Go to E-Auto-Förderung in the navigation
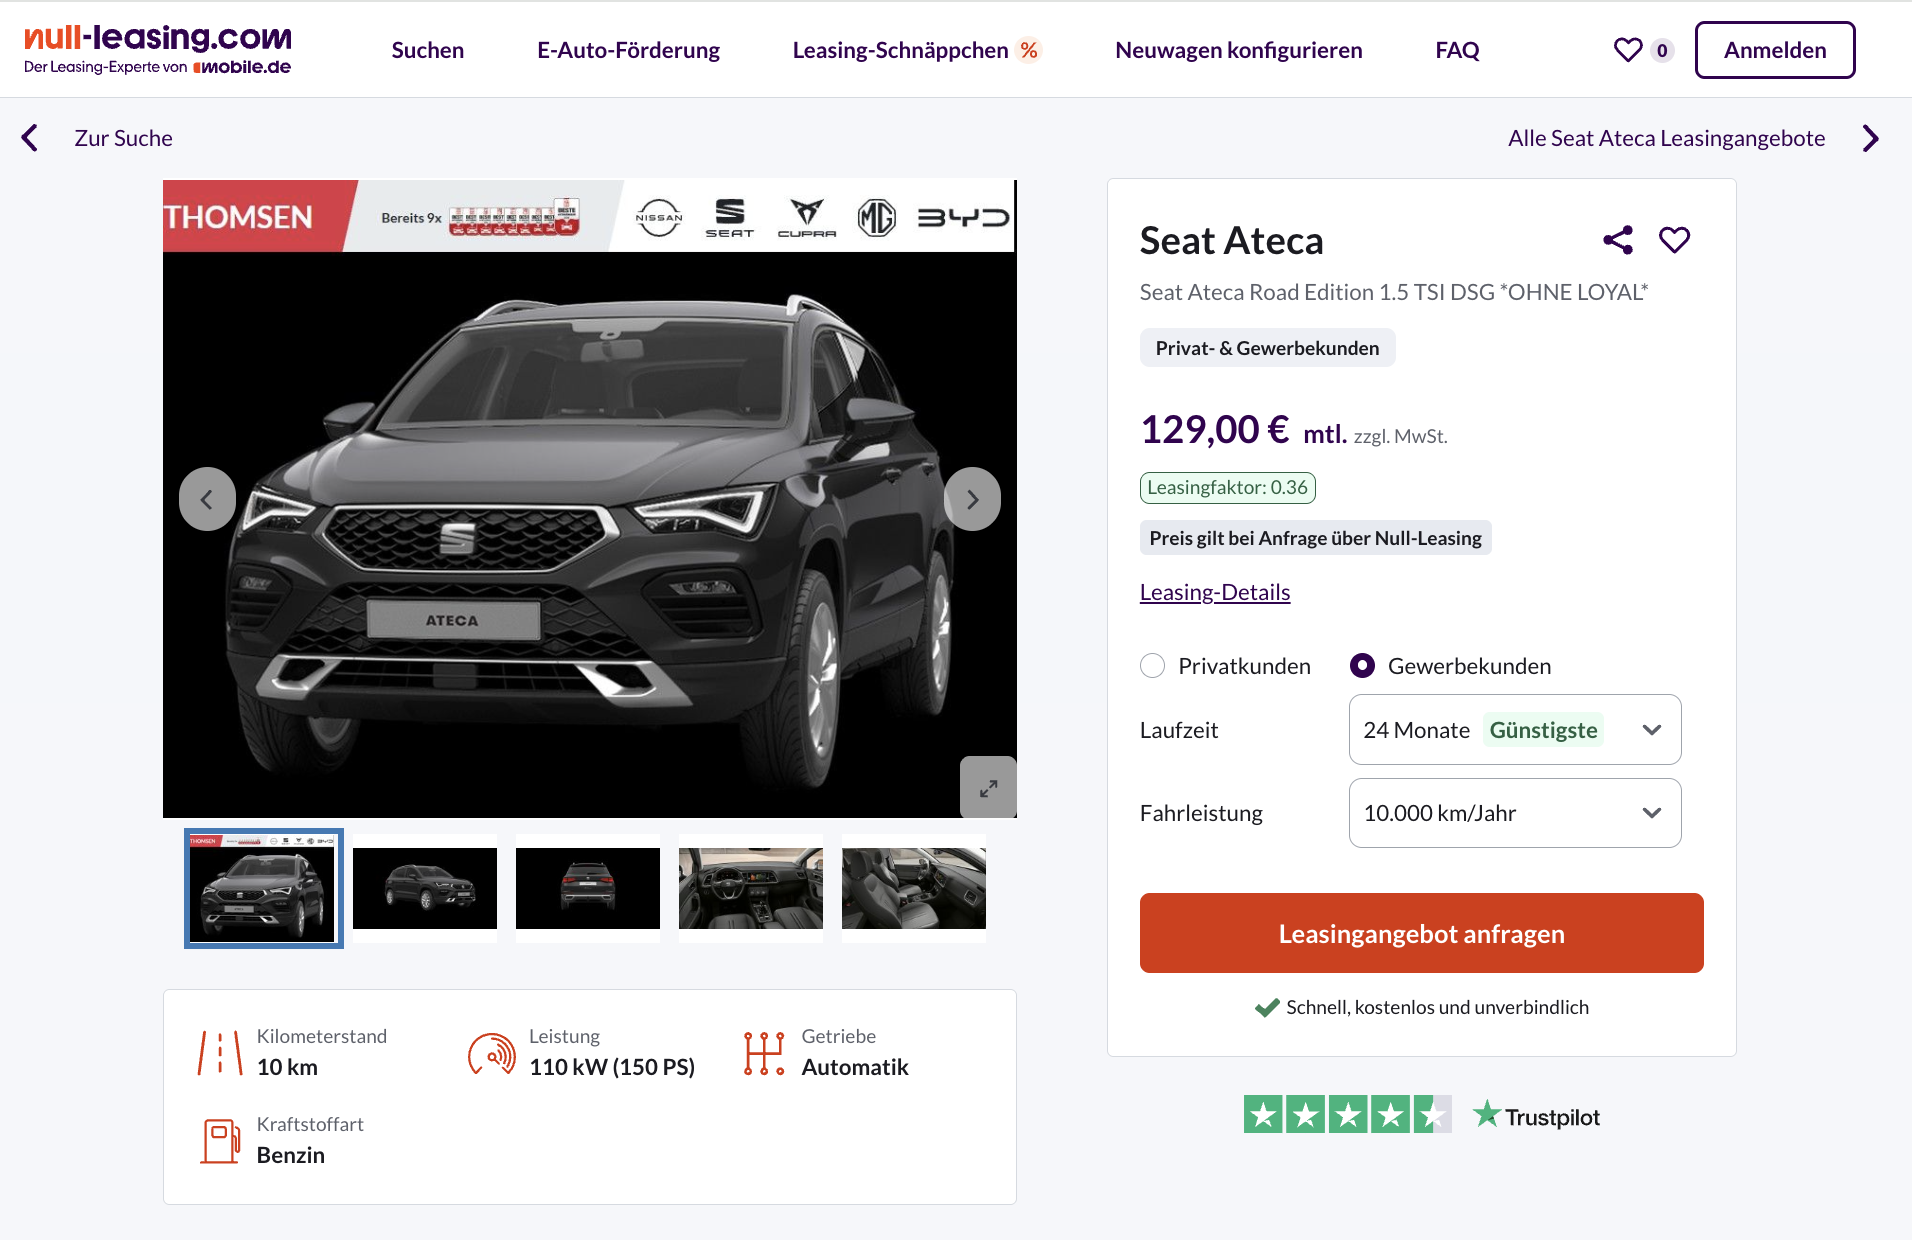 [628, 50]
